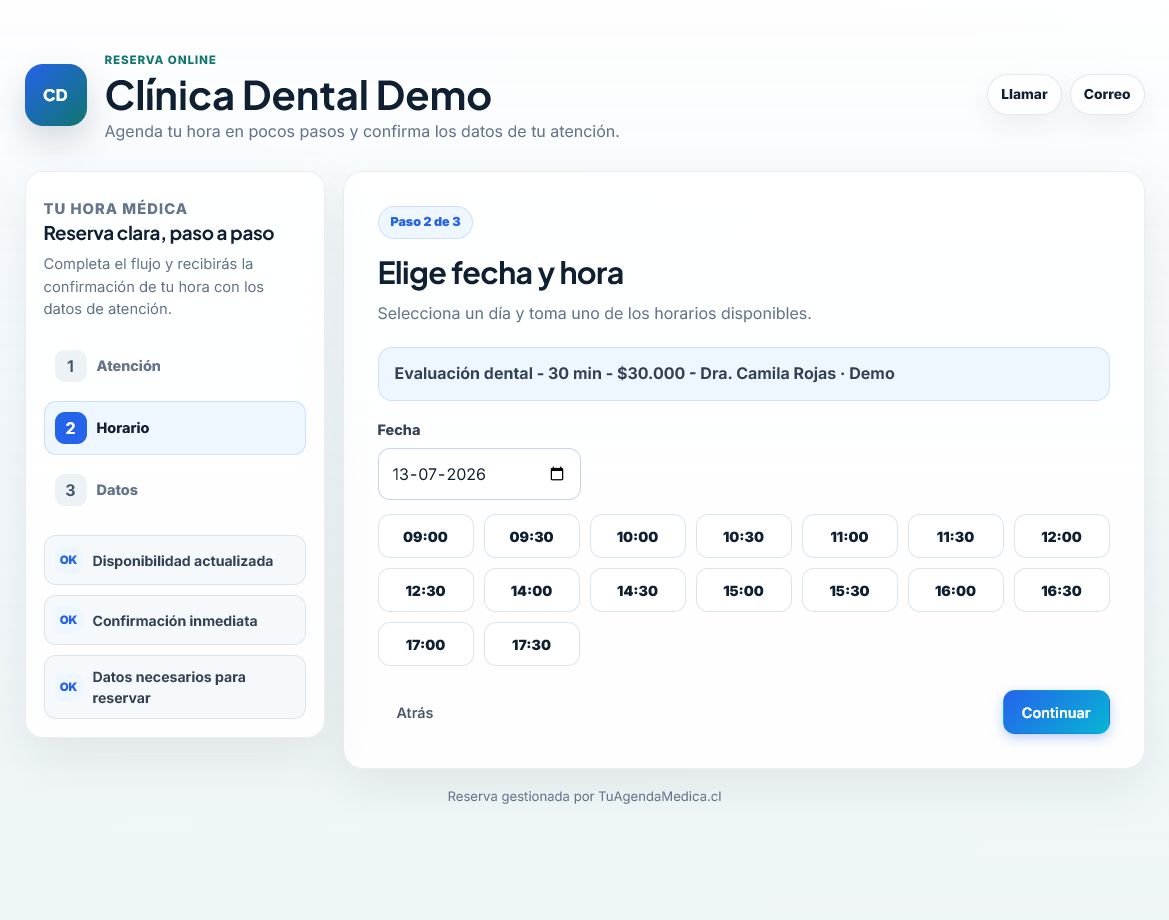1169x920 pixels.
Task: Click OK badge beside Disponibilidad actualizada
Action: [69, 560]
